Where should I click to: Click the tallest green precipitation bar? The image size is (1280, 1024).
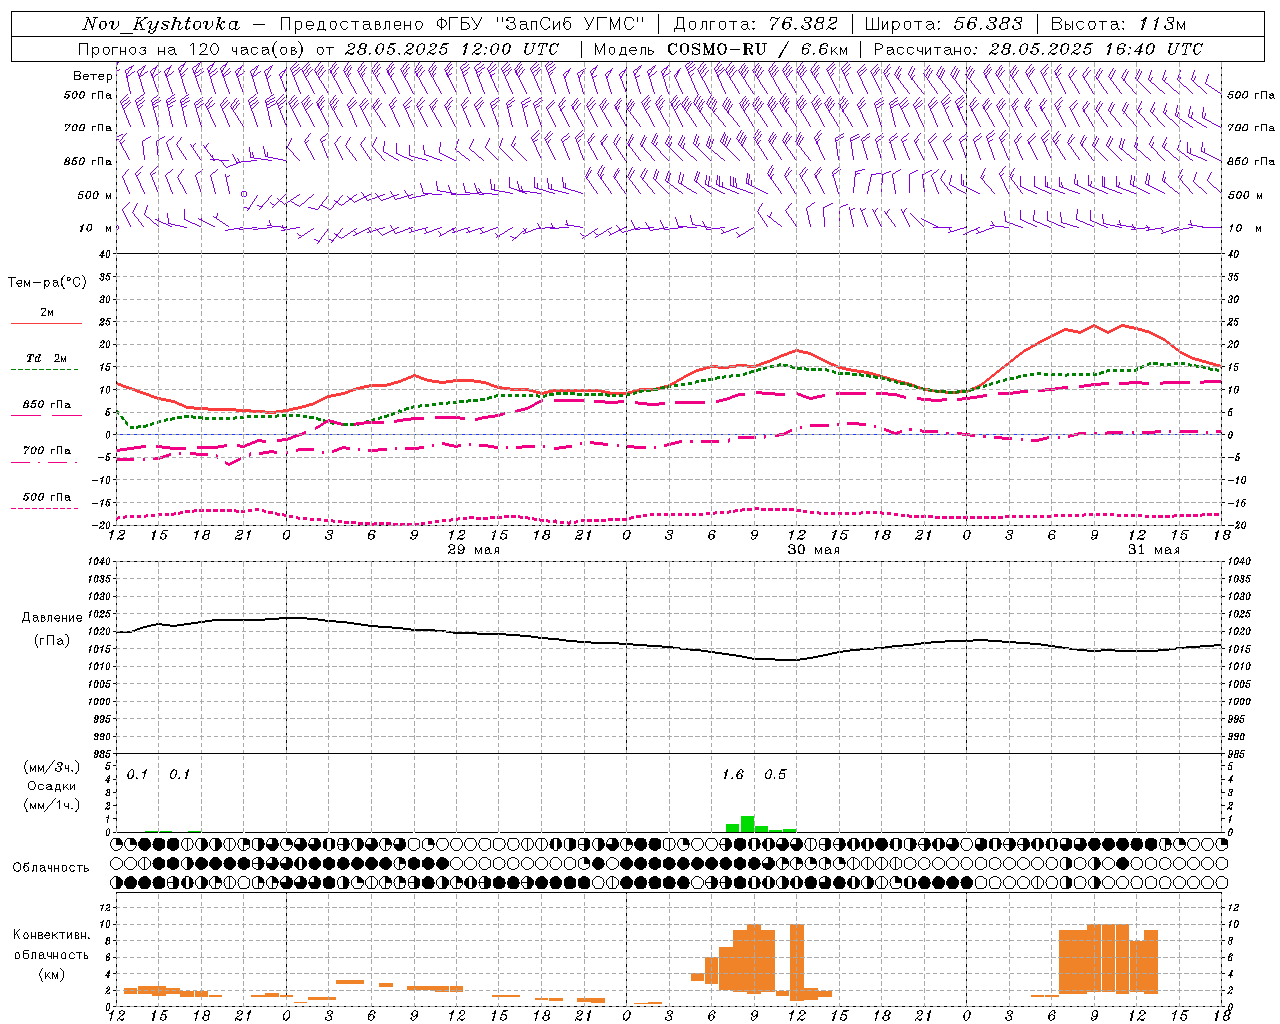coord(747,824)
